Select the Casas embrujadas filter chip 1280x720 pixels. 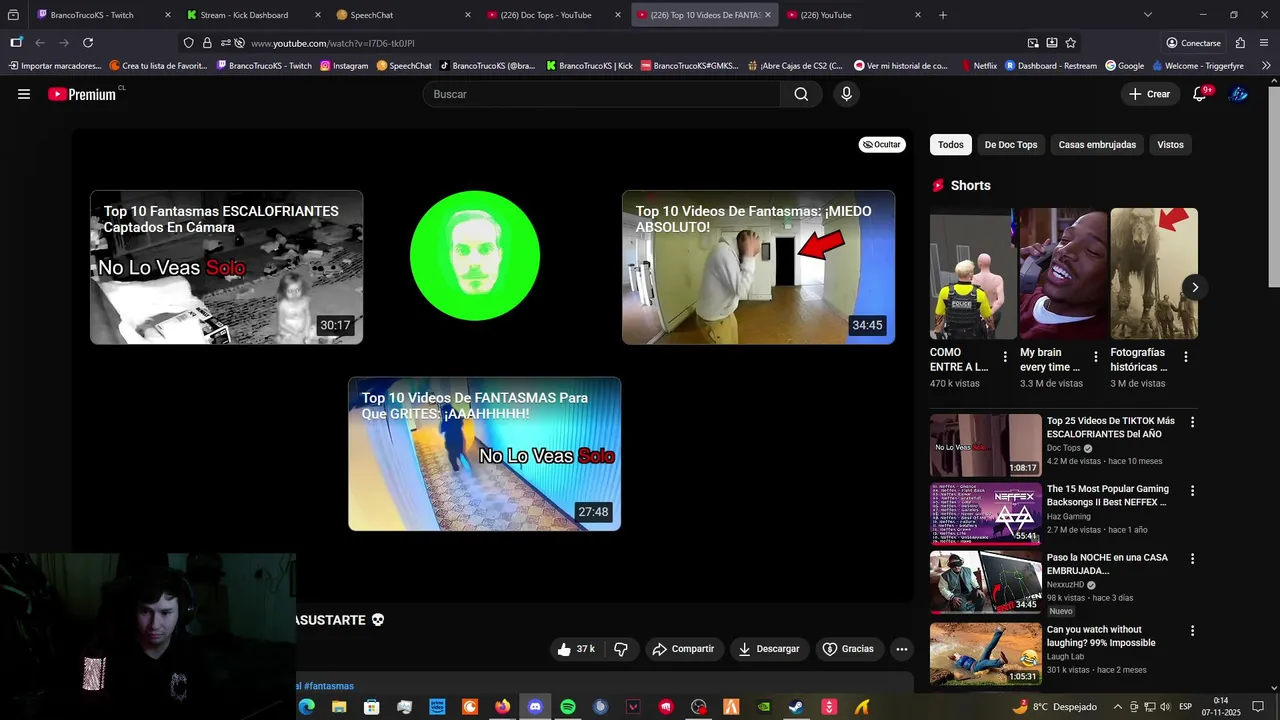pyautogui.click(x=1097, y=145)
